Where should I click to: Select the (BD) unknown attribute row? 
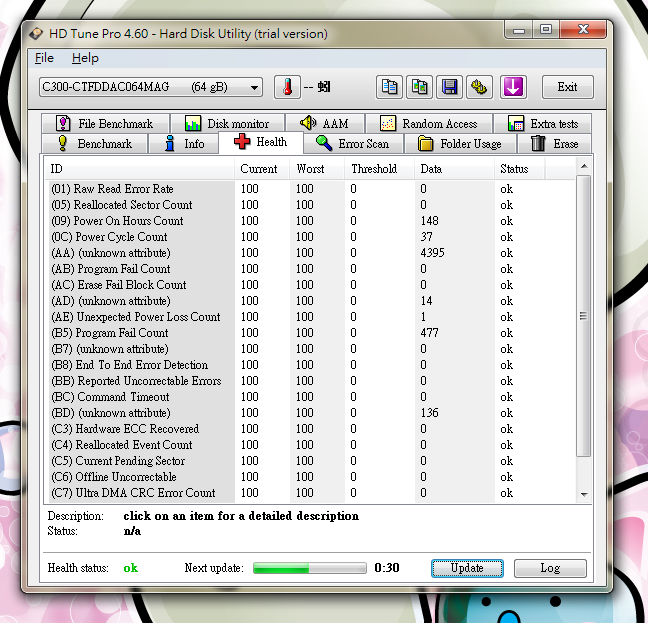[310, 413]
